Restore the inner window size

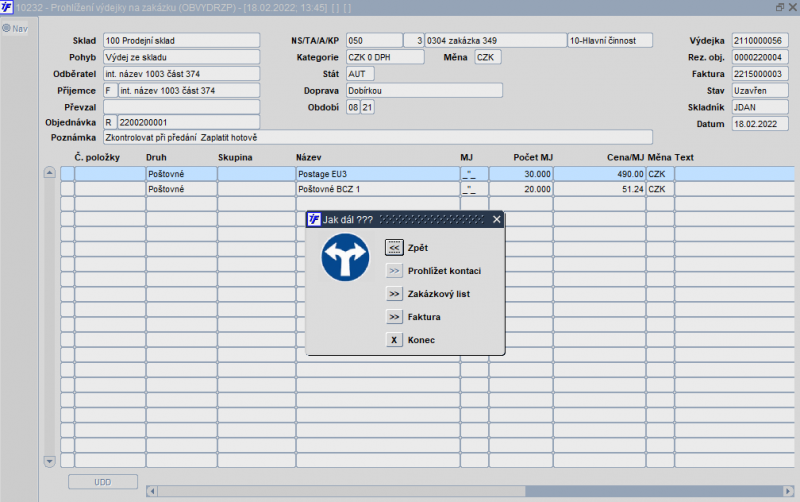(x=780, y=7)
